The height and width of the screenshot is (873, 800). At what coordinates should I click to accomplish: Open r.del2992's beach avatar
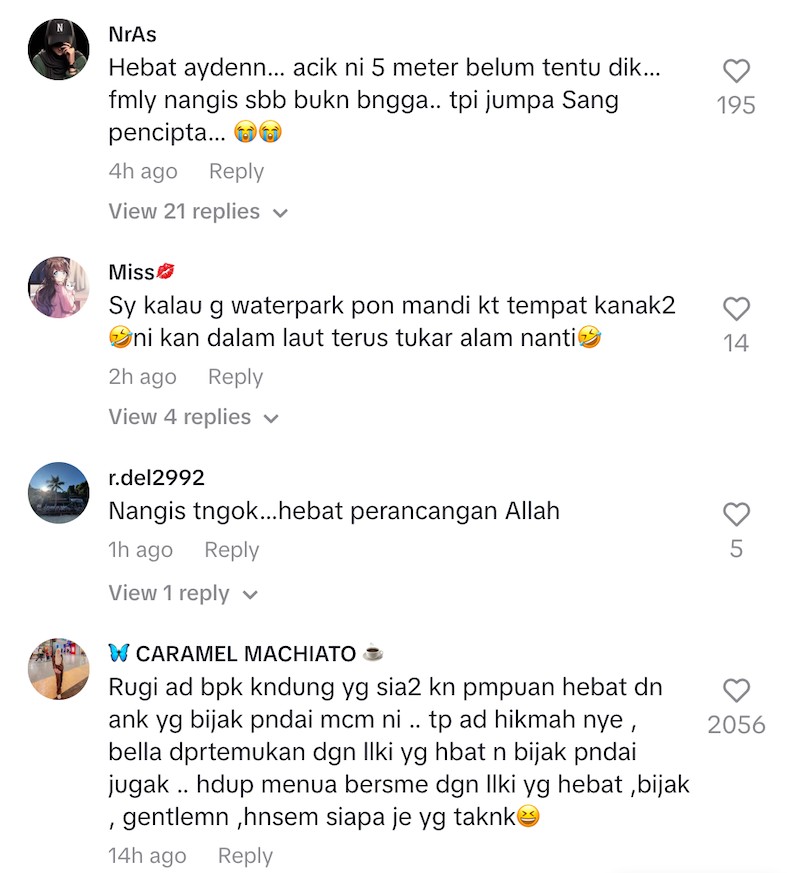point(58,493)
